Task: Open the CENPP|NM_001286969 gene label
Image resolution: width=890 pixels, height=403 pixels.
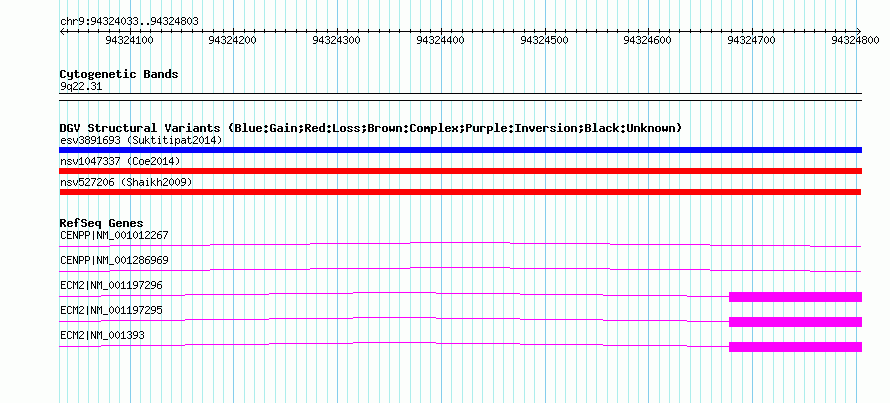Action: 114,260
